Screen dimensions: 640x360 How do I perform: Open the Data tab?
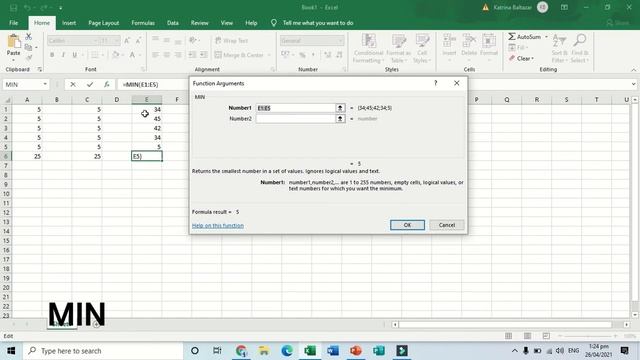pyautogui.click(x=173, y=23)
